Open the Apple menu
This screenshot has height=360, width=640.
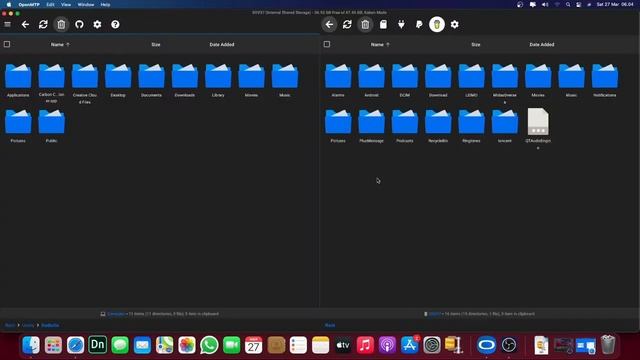[9, 4]
